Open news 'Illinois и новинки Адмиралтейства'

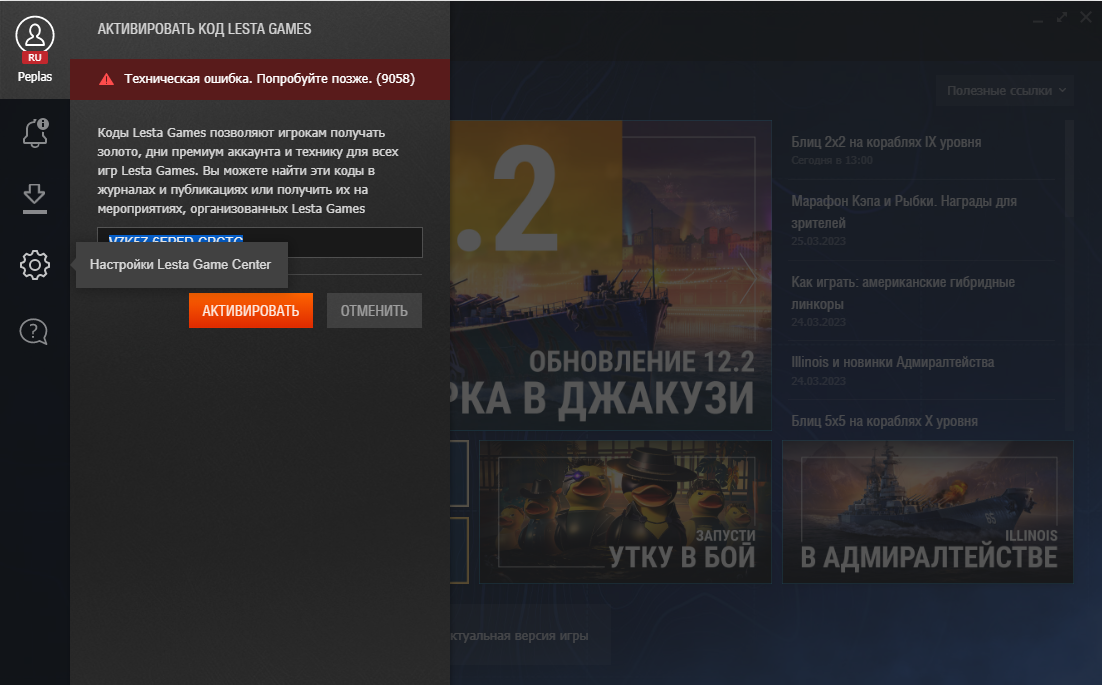[892, 362]
